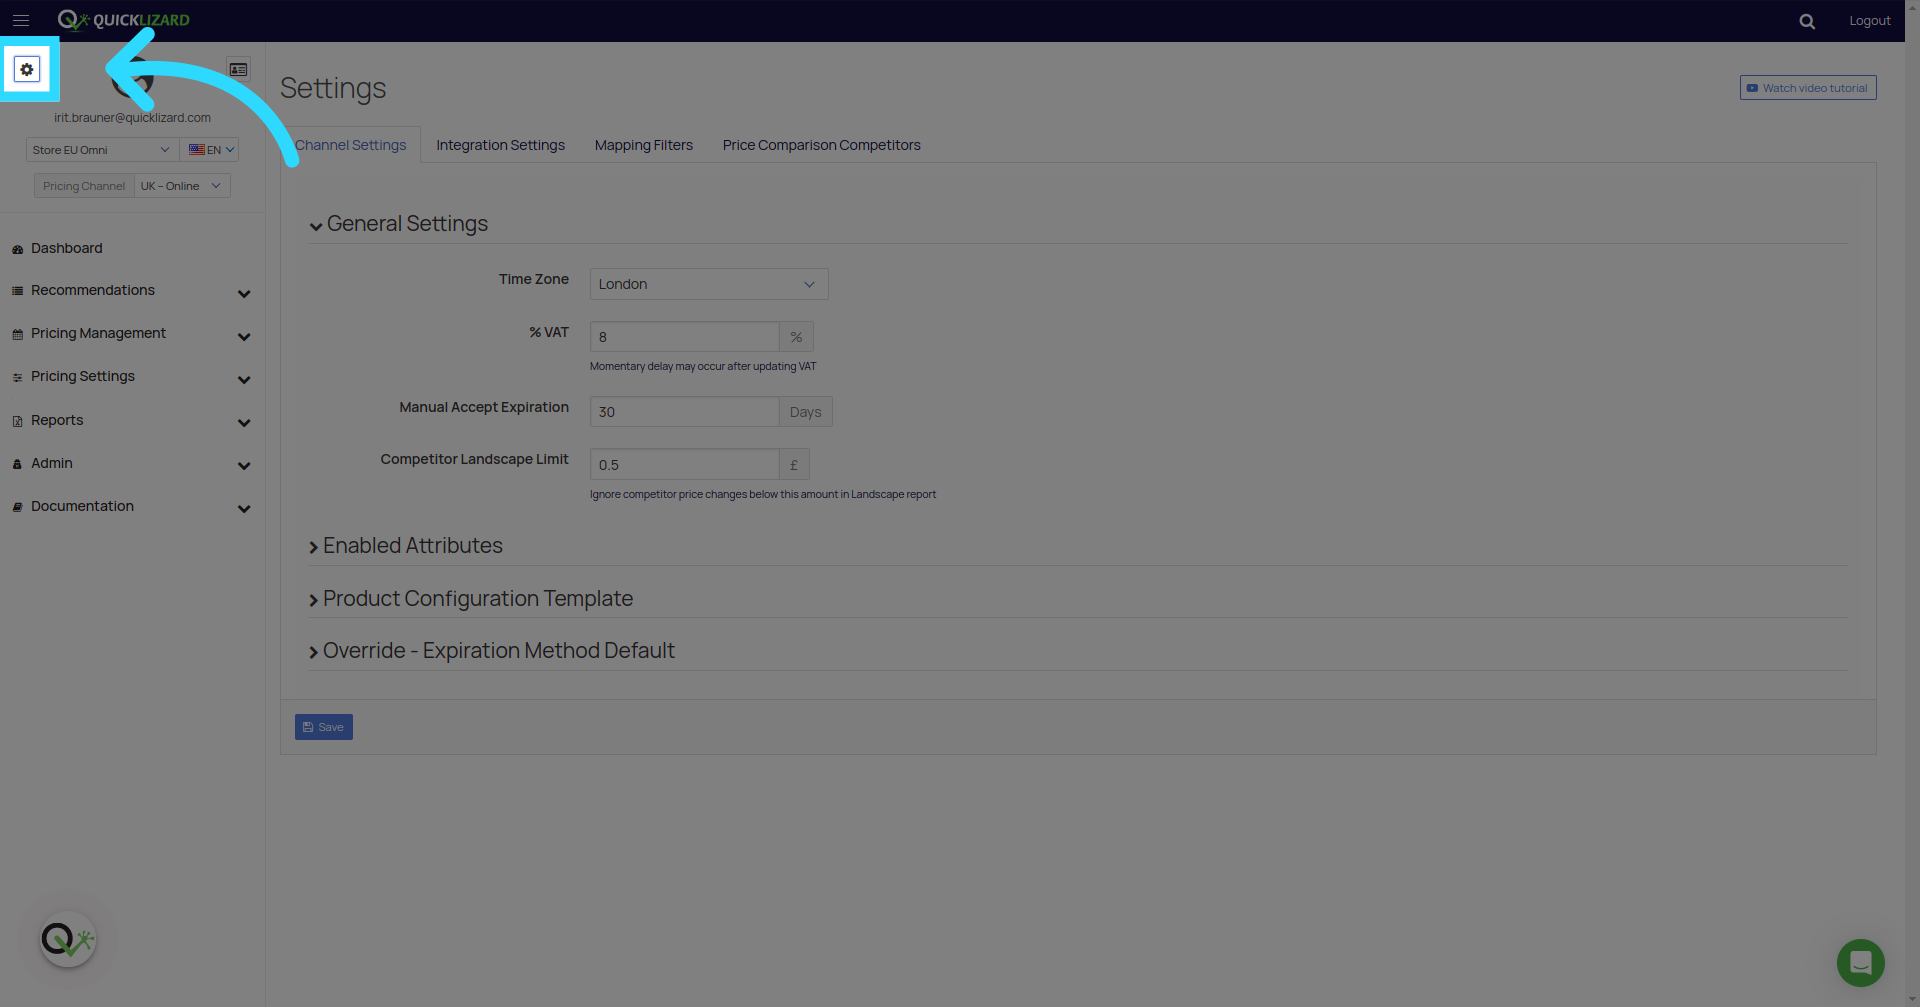
Task: Click the Save button
Action: [324, 727]
